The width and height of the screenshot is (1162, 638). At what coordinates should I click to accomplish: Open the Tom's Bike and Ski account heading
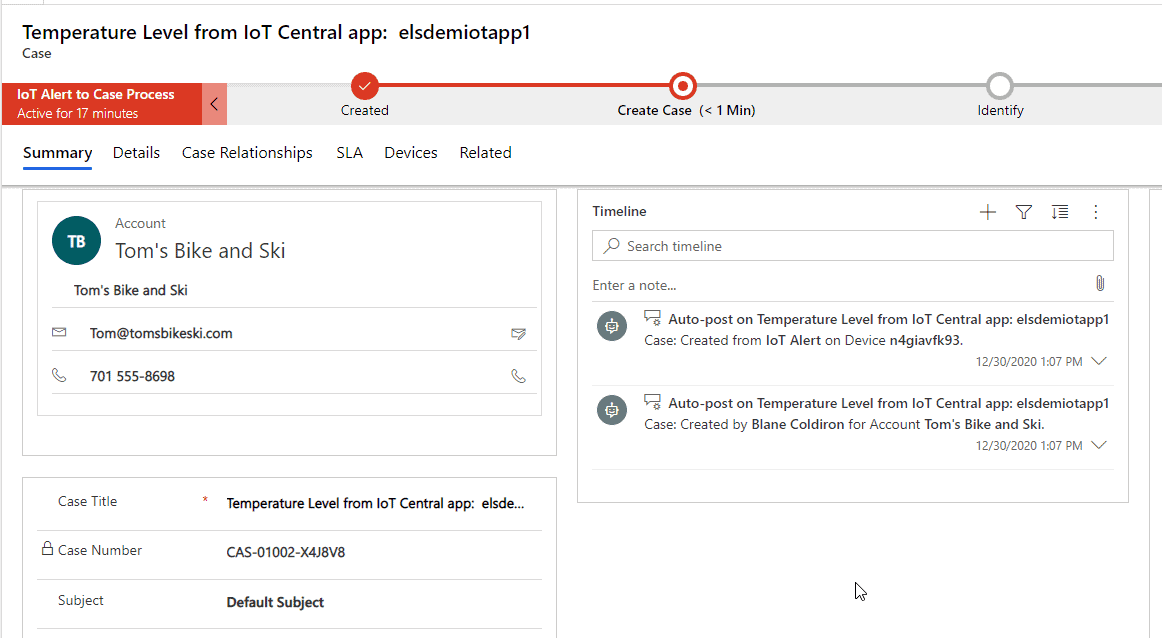coord(200,250)
